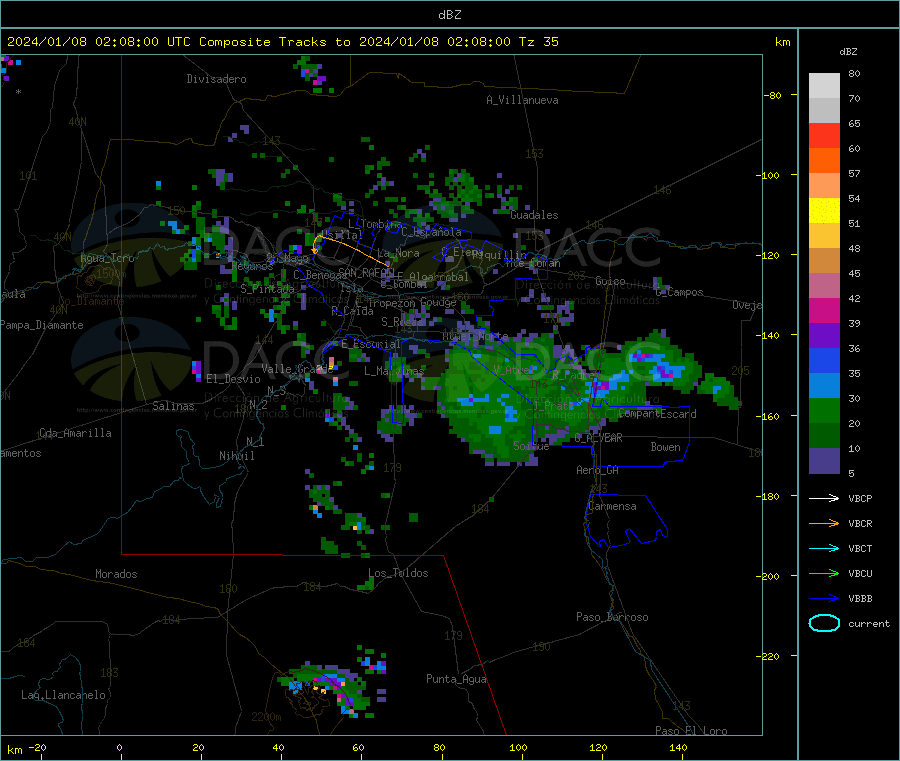The image size is (900, 761).
Task: Click the orange storm track line near La_Nora
Action: coord(351,247)
